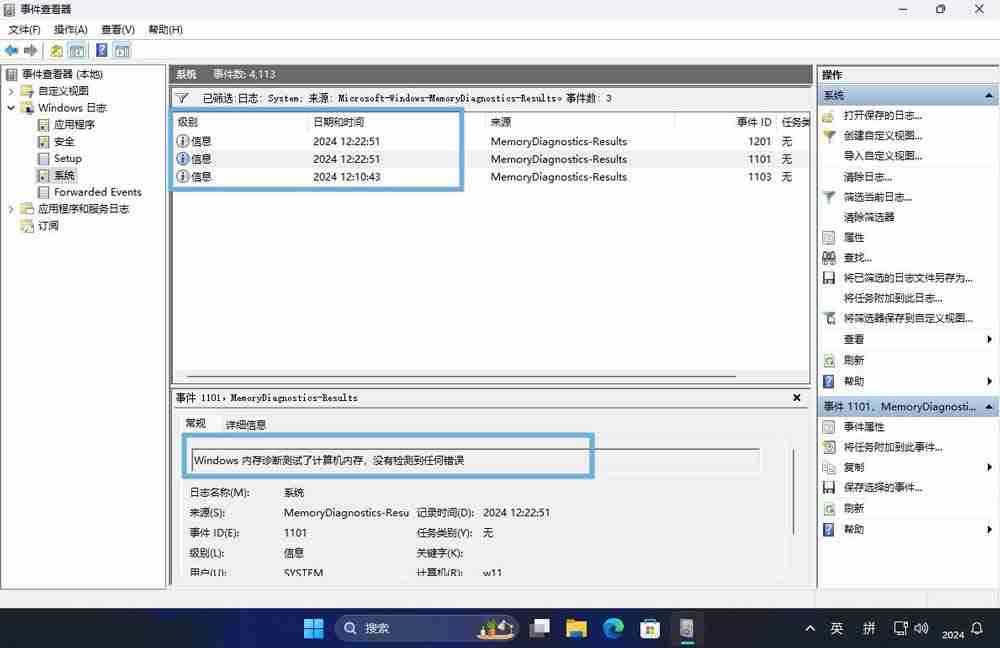Click the Help icon in the toolbar

(100, 50)
